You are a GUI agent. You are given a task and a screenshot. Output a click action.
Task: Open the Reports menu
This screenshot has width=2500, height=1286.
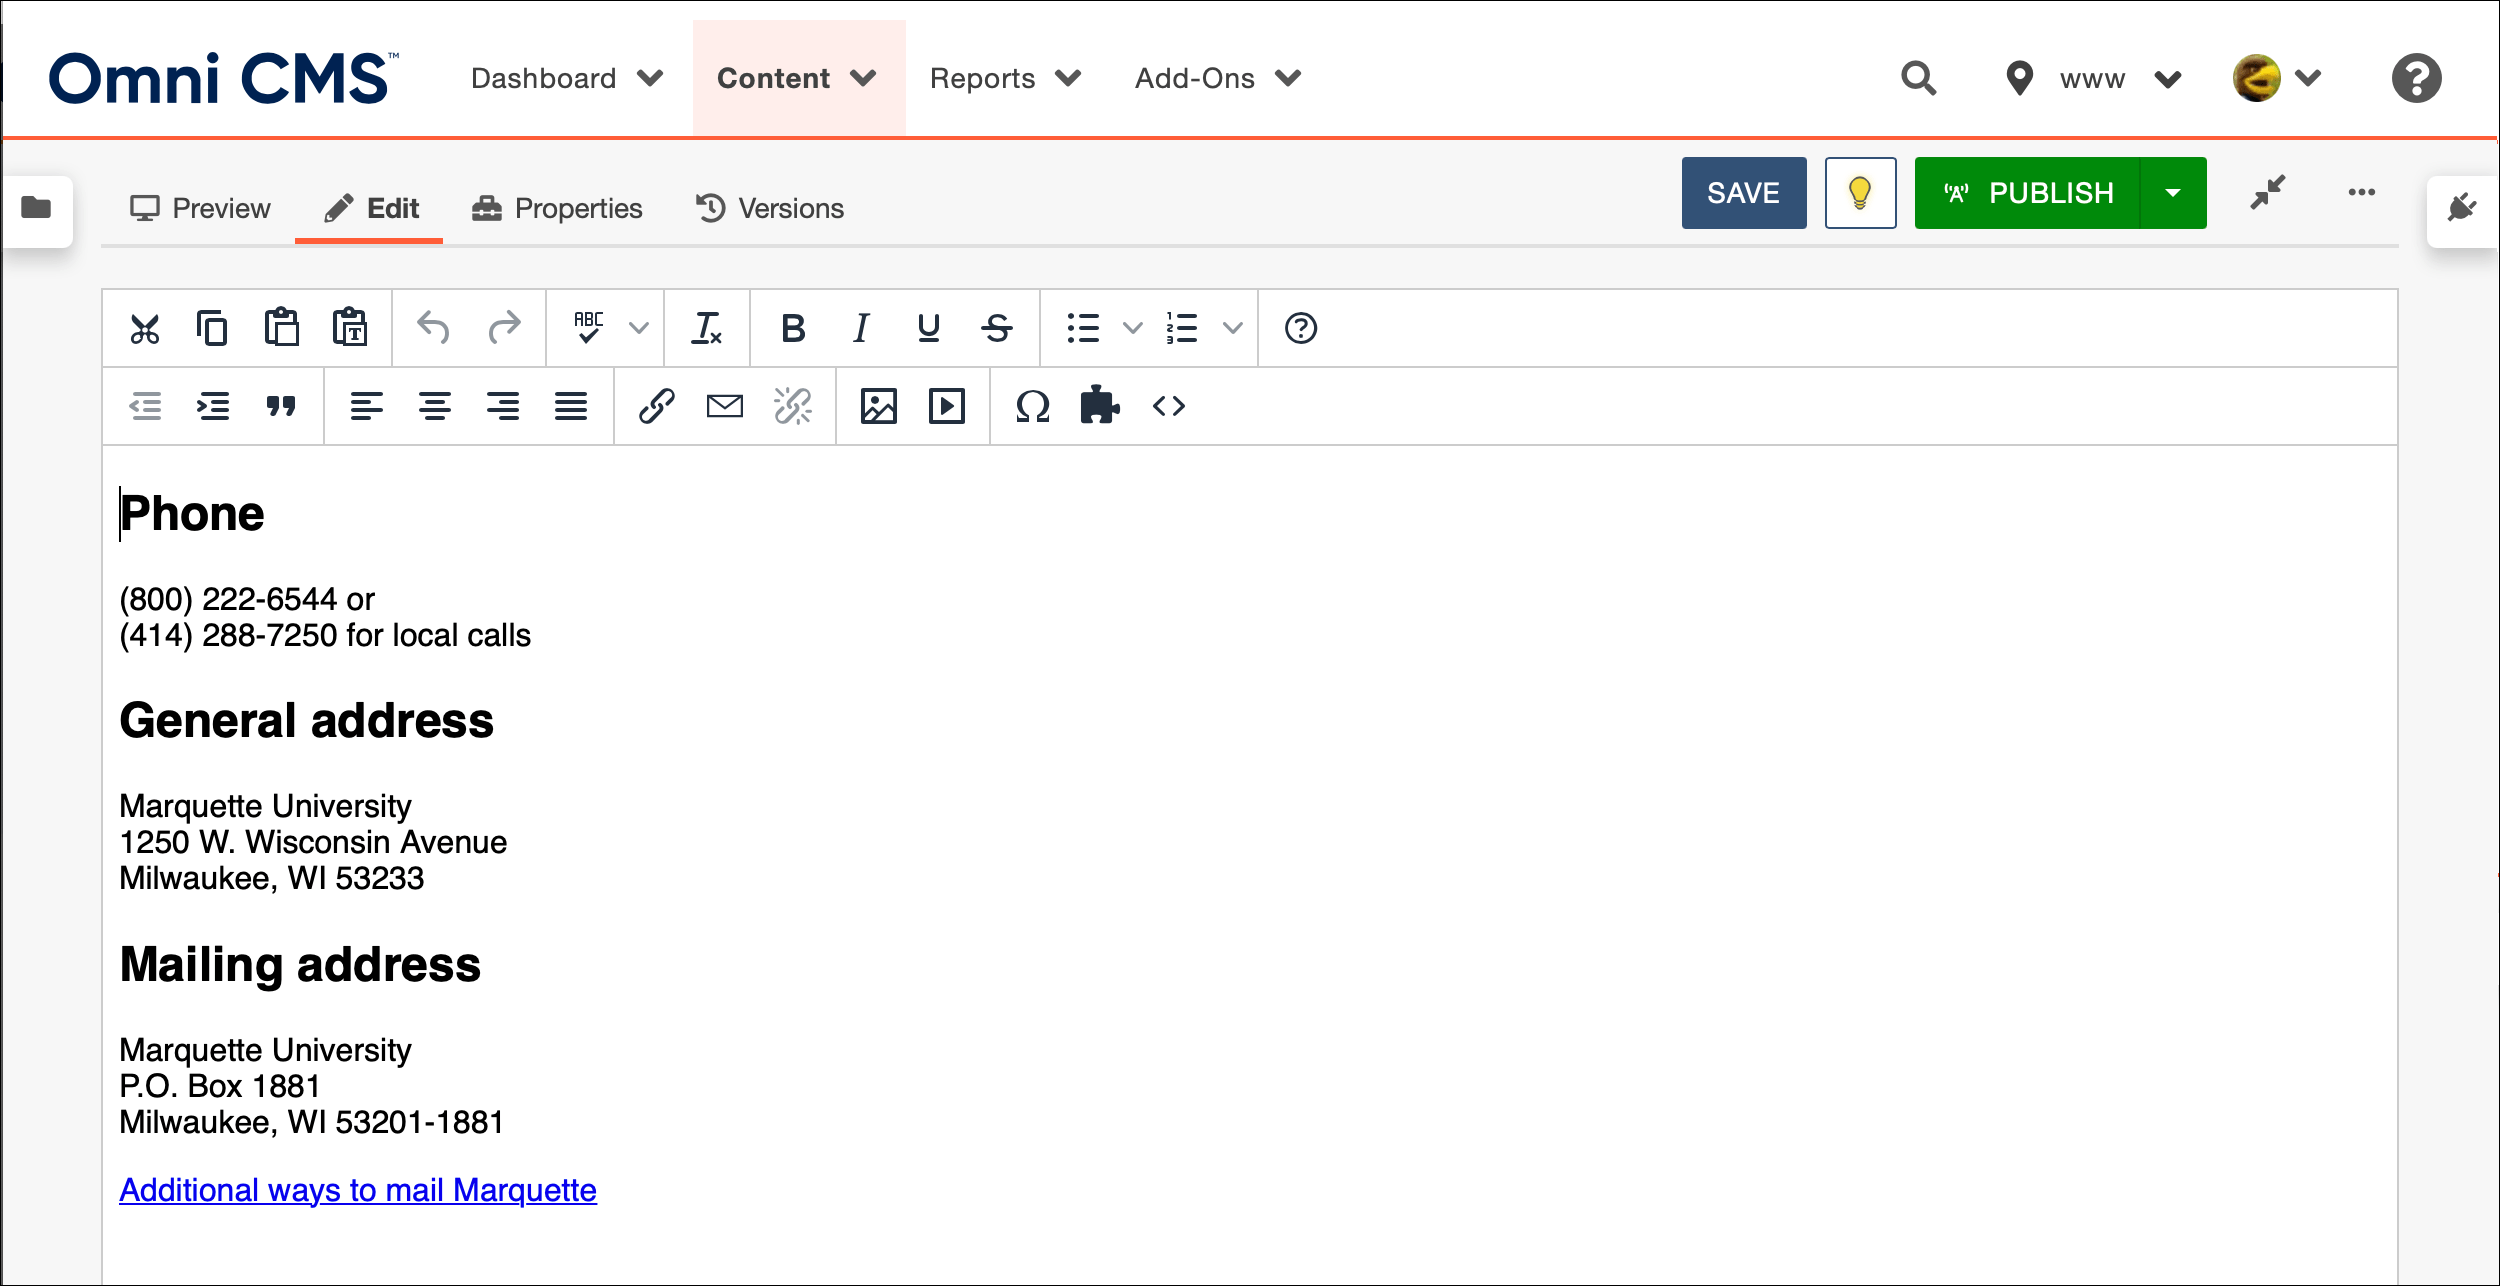pos(1006,78)
